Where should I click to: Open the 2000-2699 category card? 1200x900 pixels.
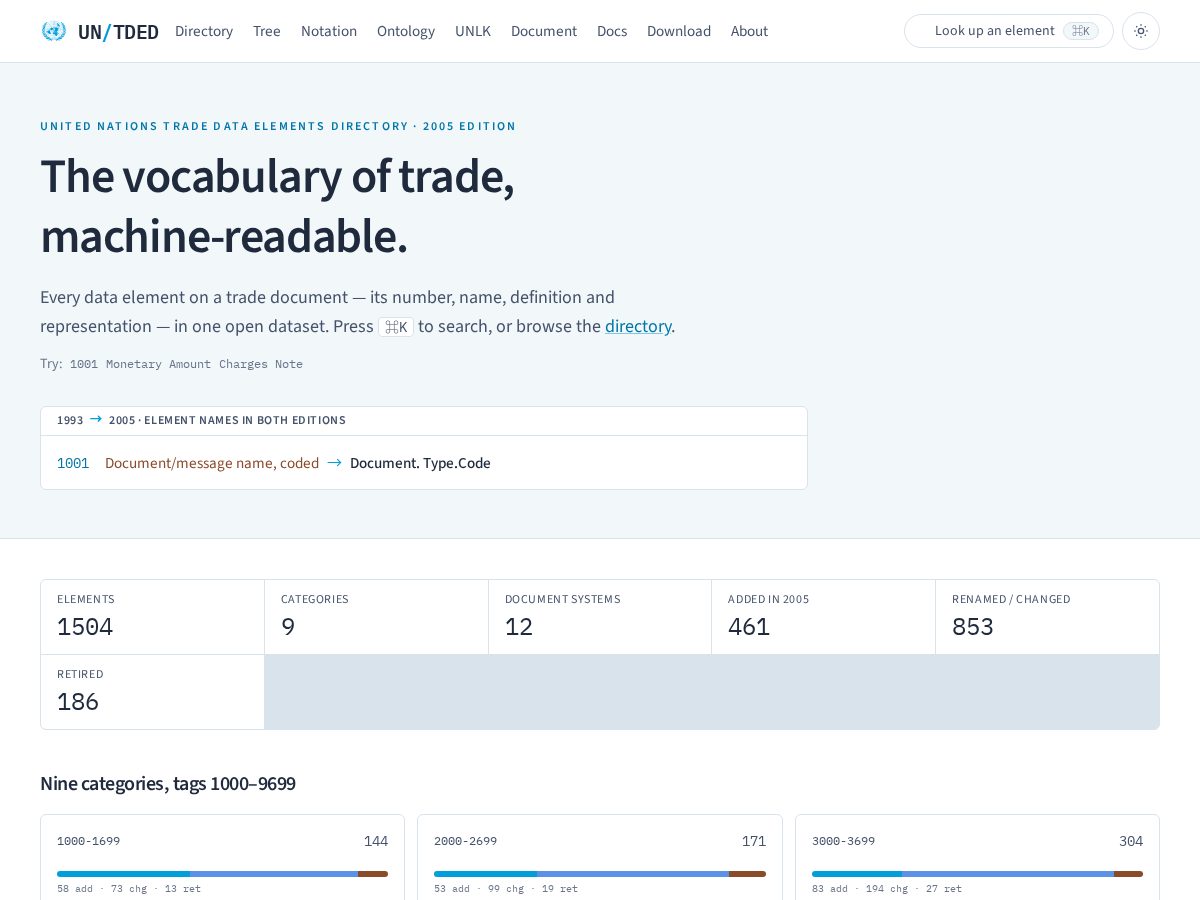[x=600, y=858]
